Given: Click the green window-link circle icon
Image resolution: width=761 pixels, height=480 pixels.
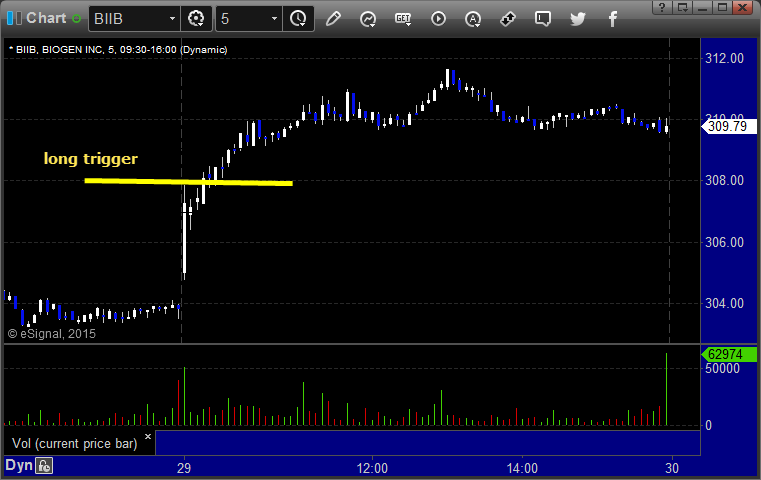Looking at the screenshot, I should click(x=76, y=19).
